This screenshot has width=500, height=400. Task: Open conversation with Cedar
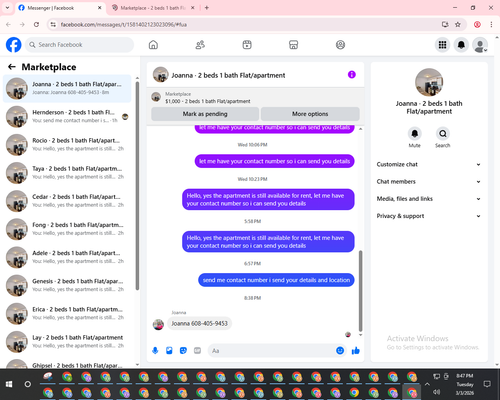[x=67, y=201]
